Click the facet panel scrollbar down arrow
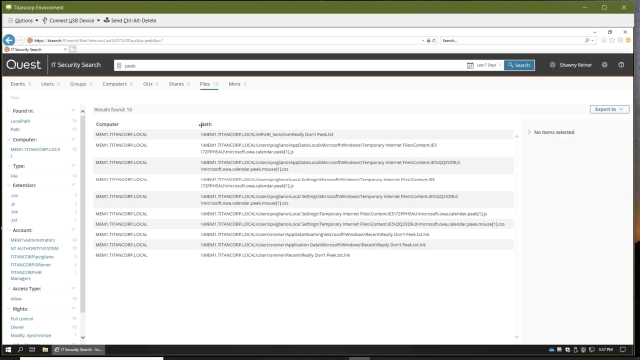Image resolution: width=640 pixels, height=360 pixels. point(83,338)
